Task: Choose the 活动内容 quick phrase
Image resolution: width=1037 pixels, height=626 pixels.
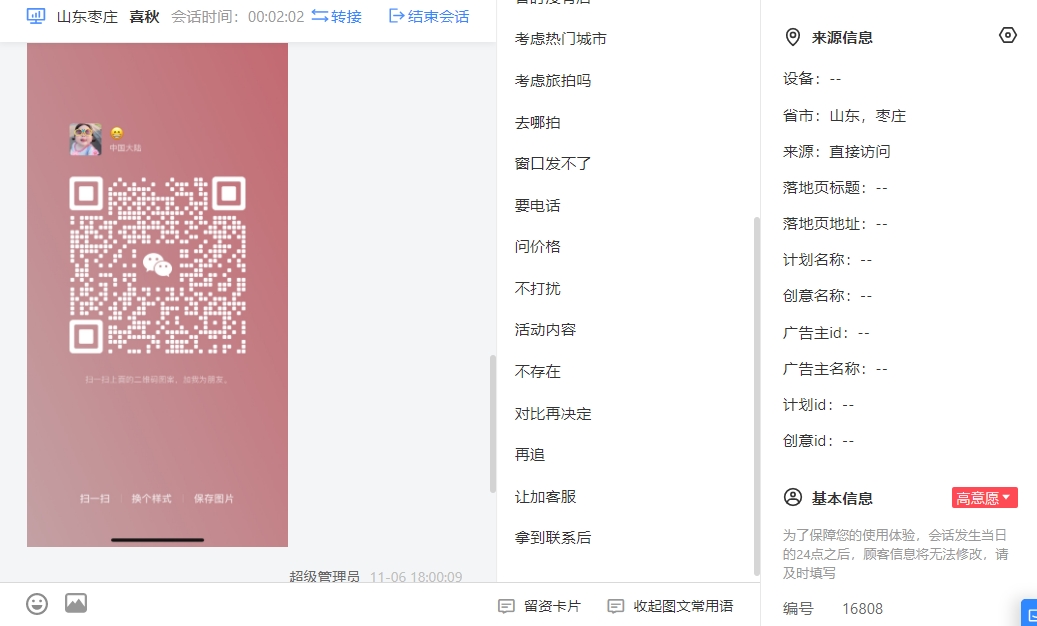Action: click(546, 330)
